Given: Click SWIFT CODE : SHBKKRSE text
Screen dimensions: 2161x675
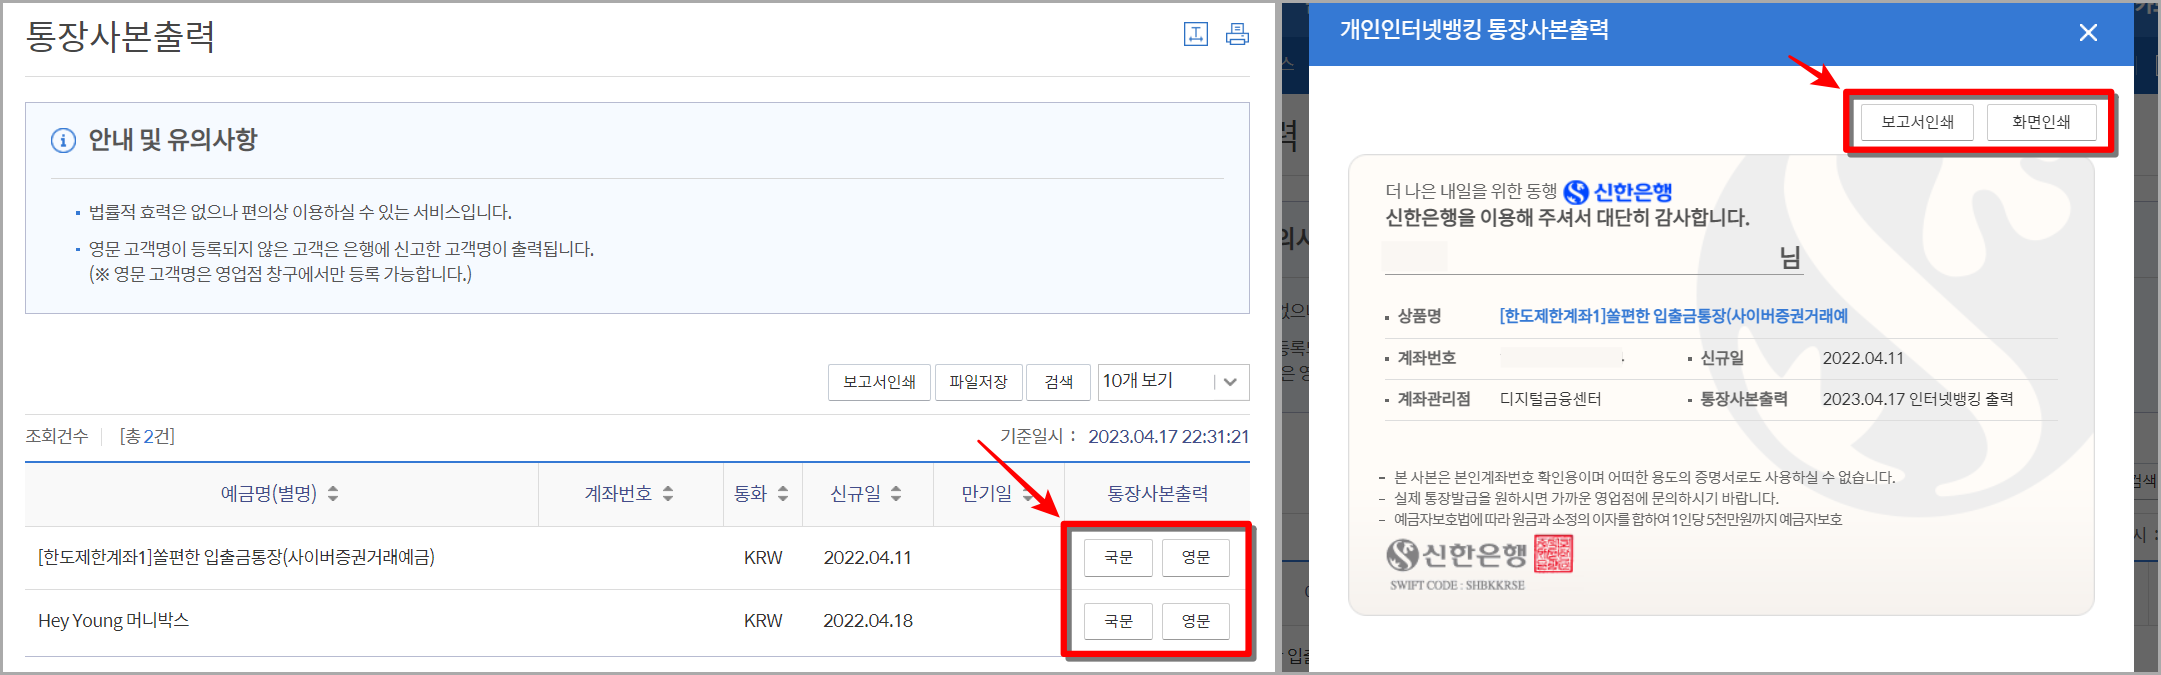Looking at the screenshot, I should click(x=1457, y=585).
